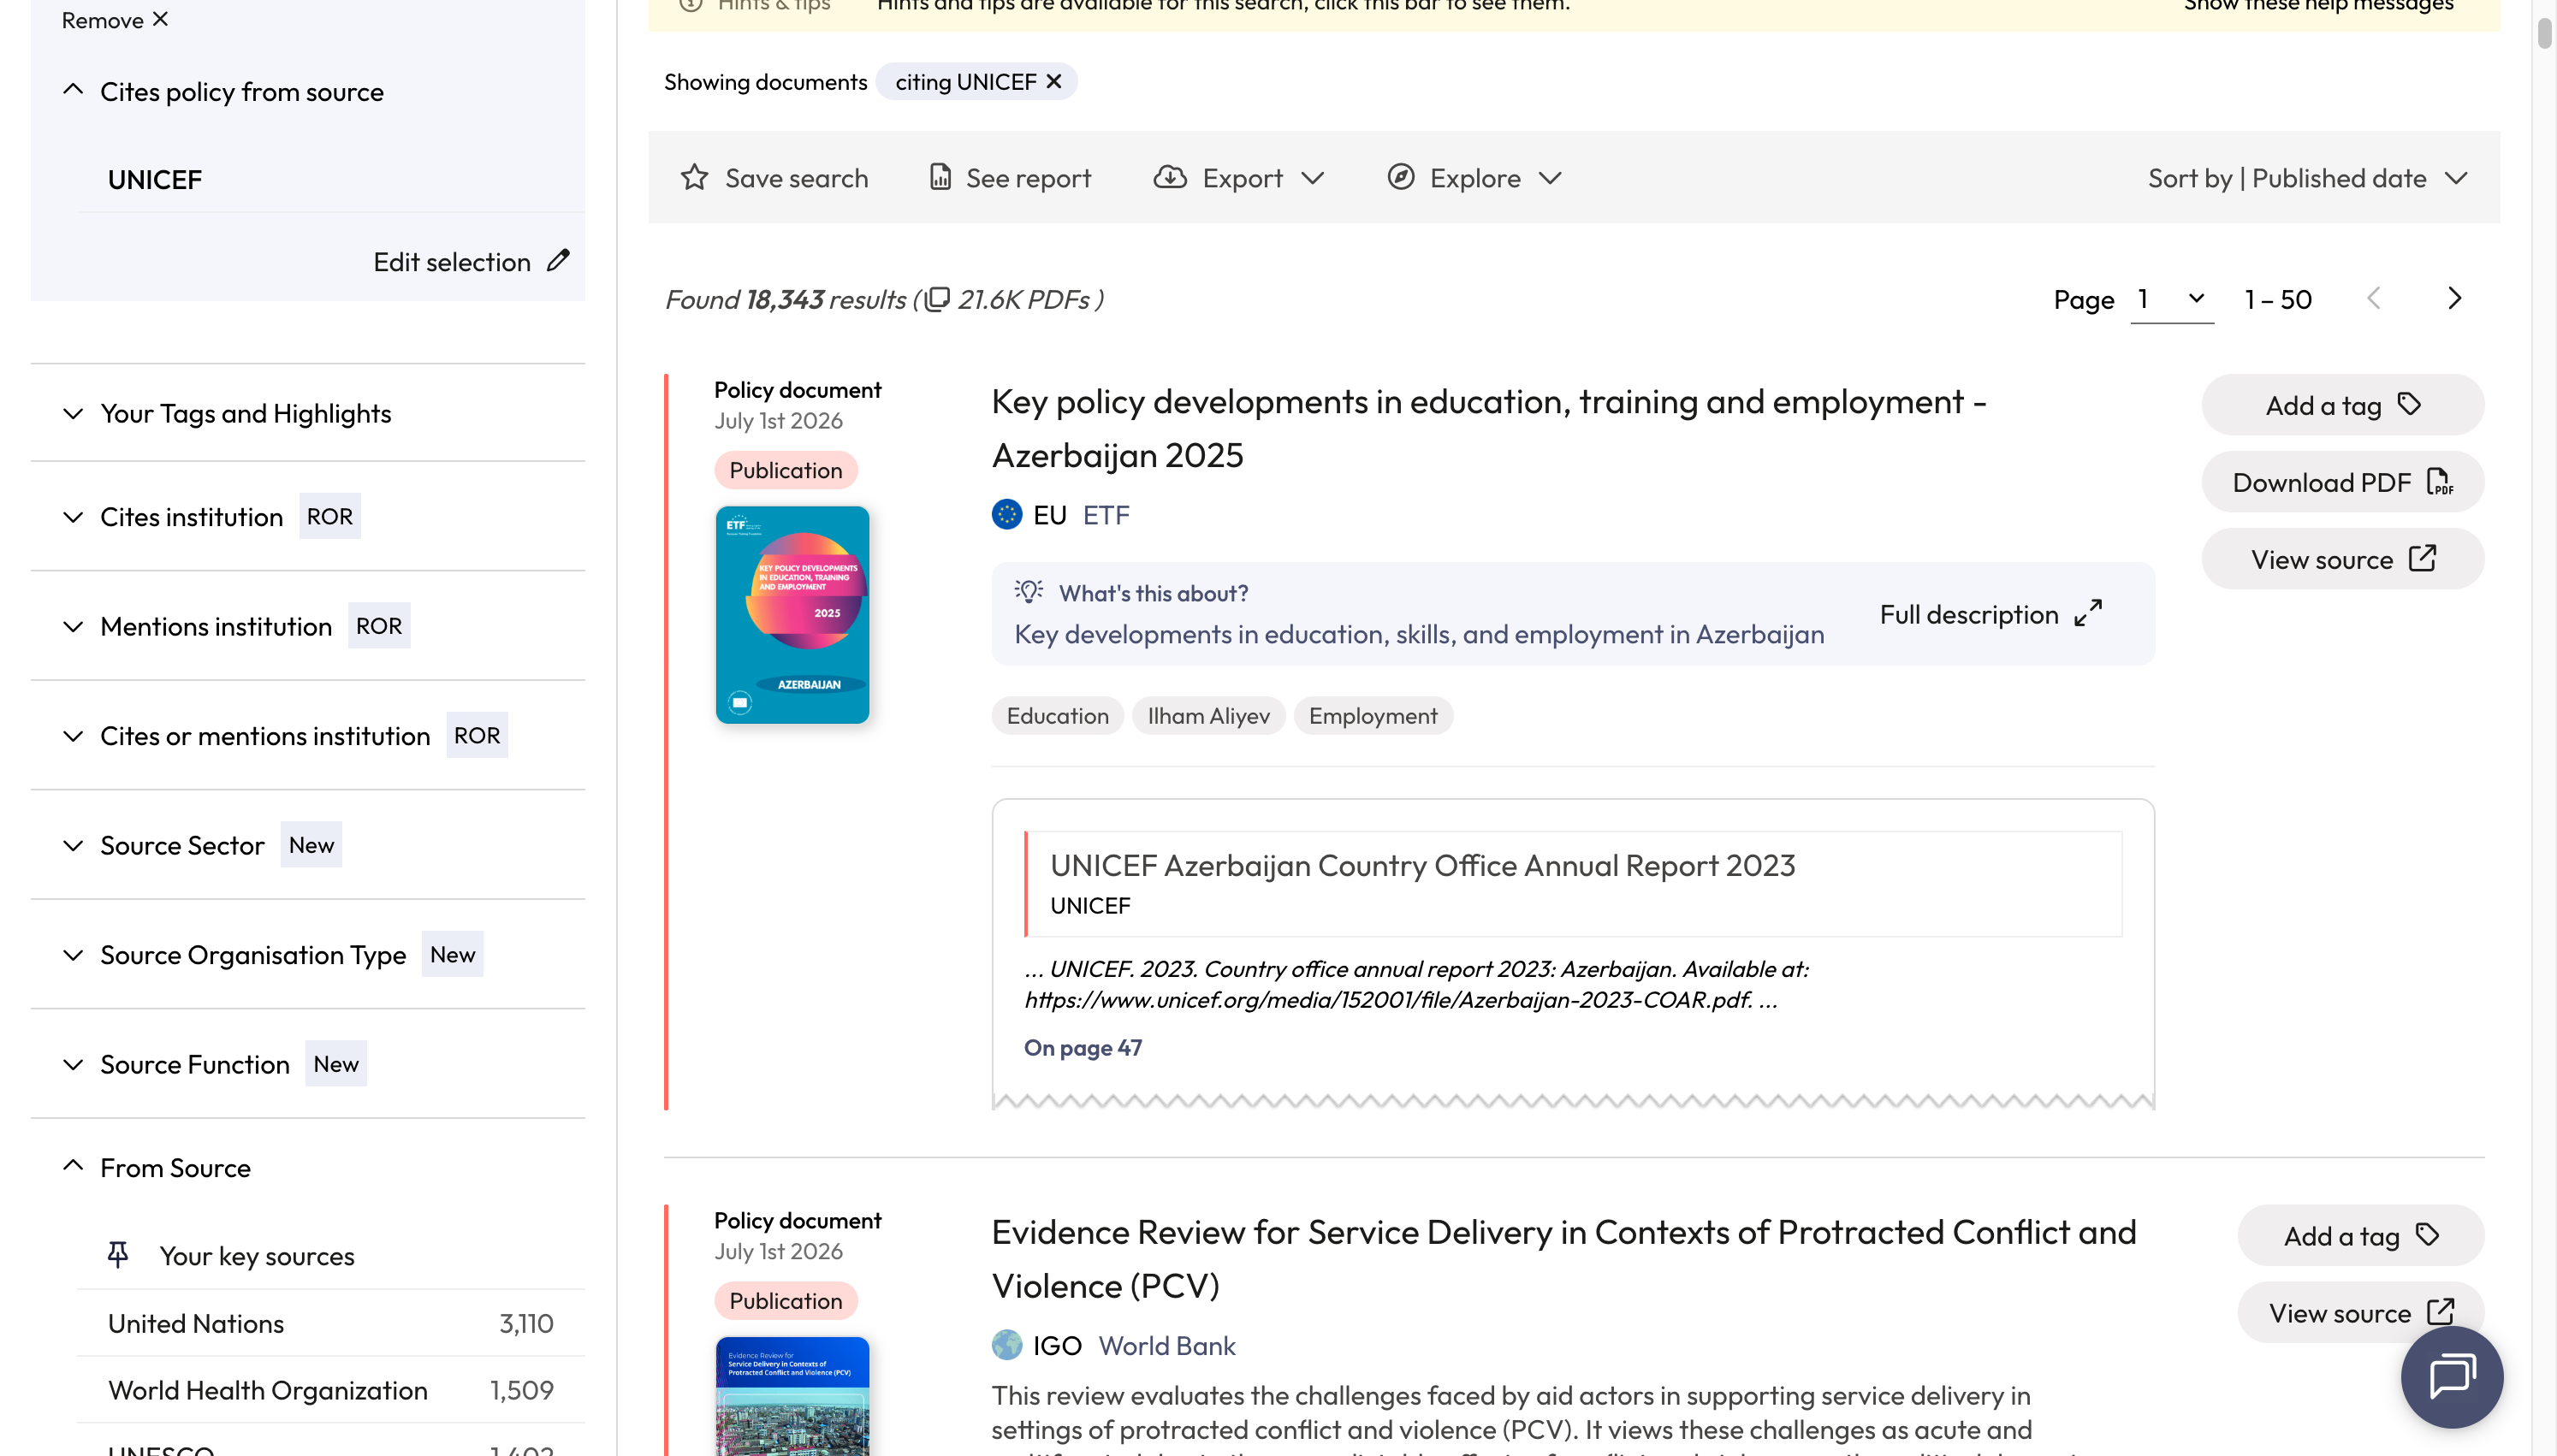Click the Education topic tag

point(1057,716)
